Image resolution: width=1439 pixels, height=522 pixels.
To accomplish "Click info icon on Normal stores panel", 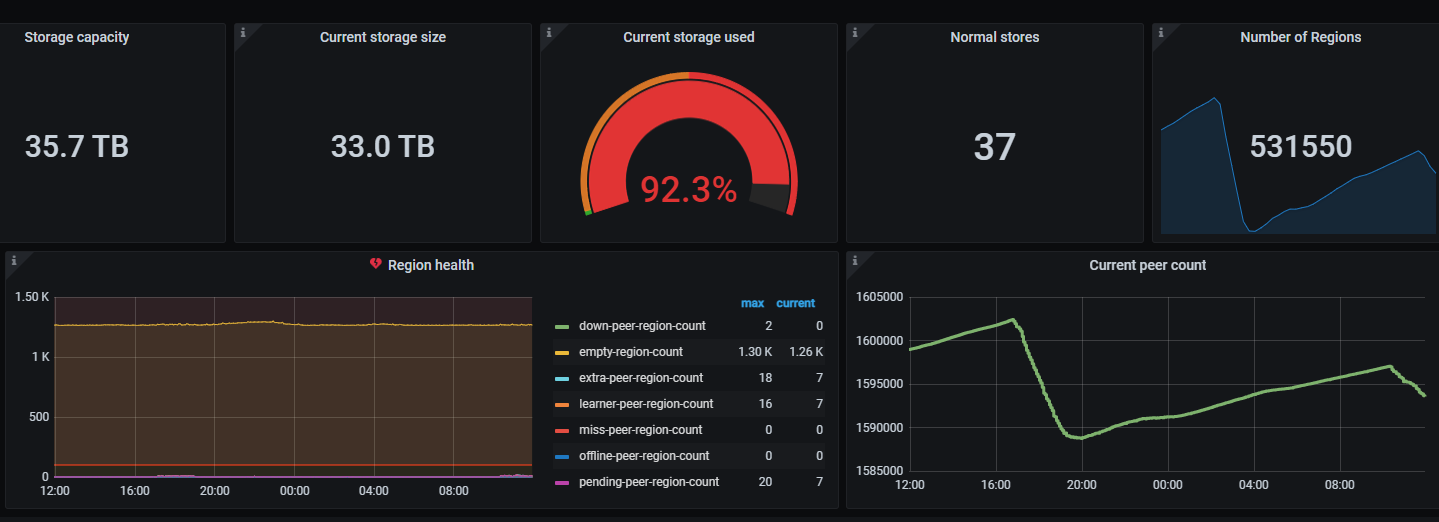I will tap(853, 31).
